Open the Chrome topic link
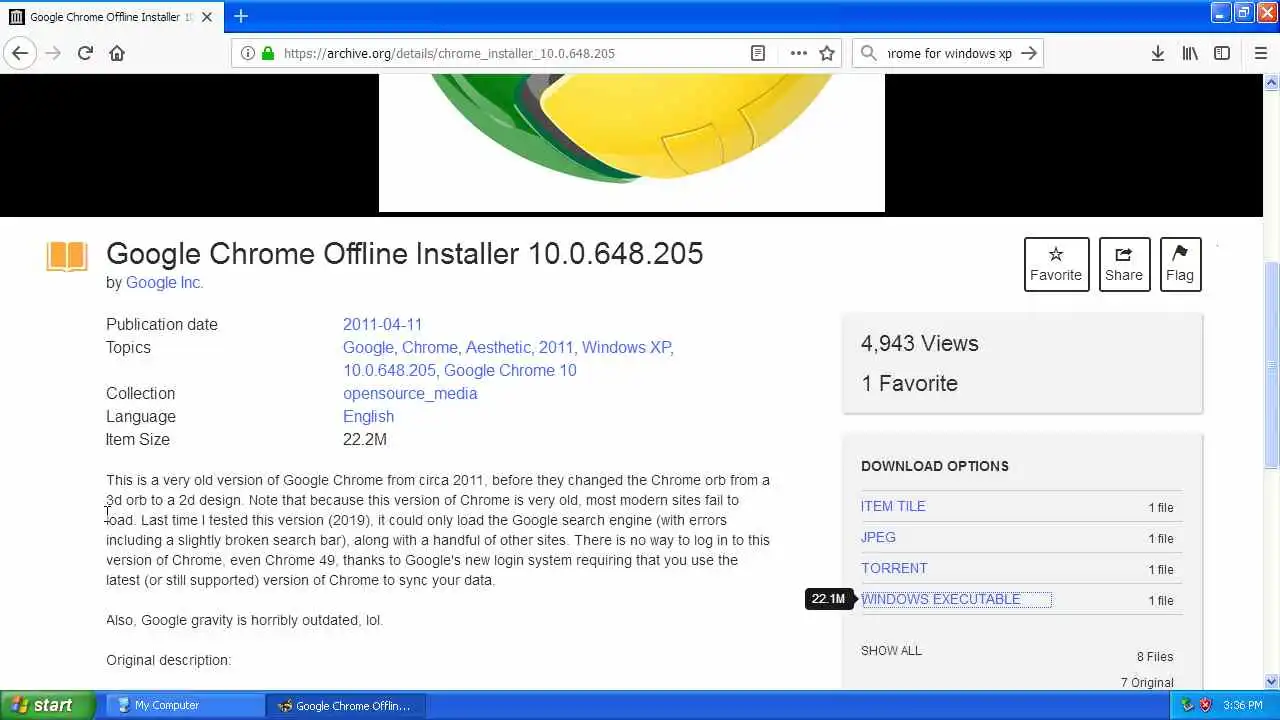 point(430,347)
